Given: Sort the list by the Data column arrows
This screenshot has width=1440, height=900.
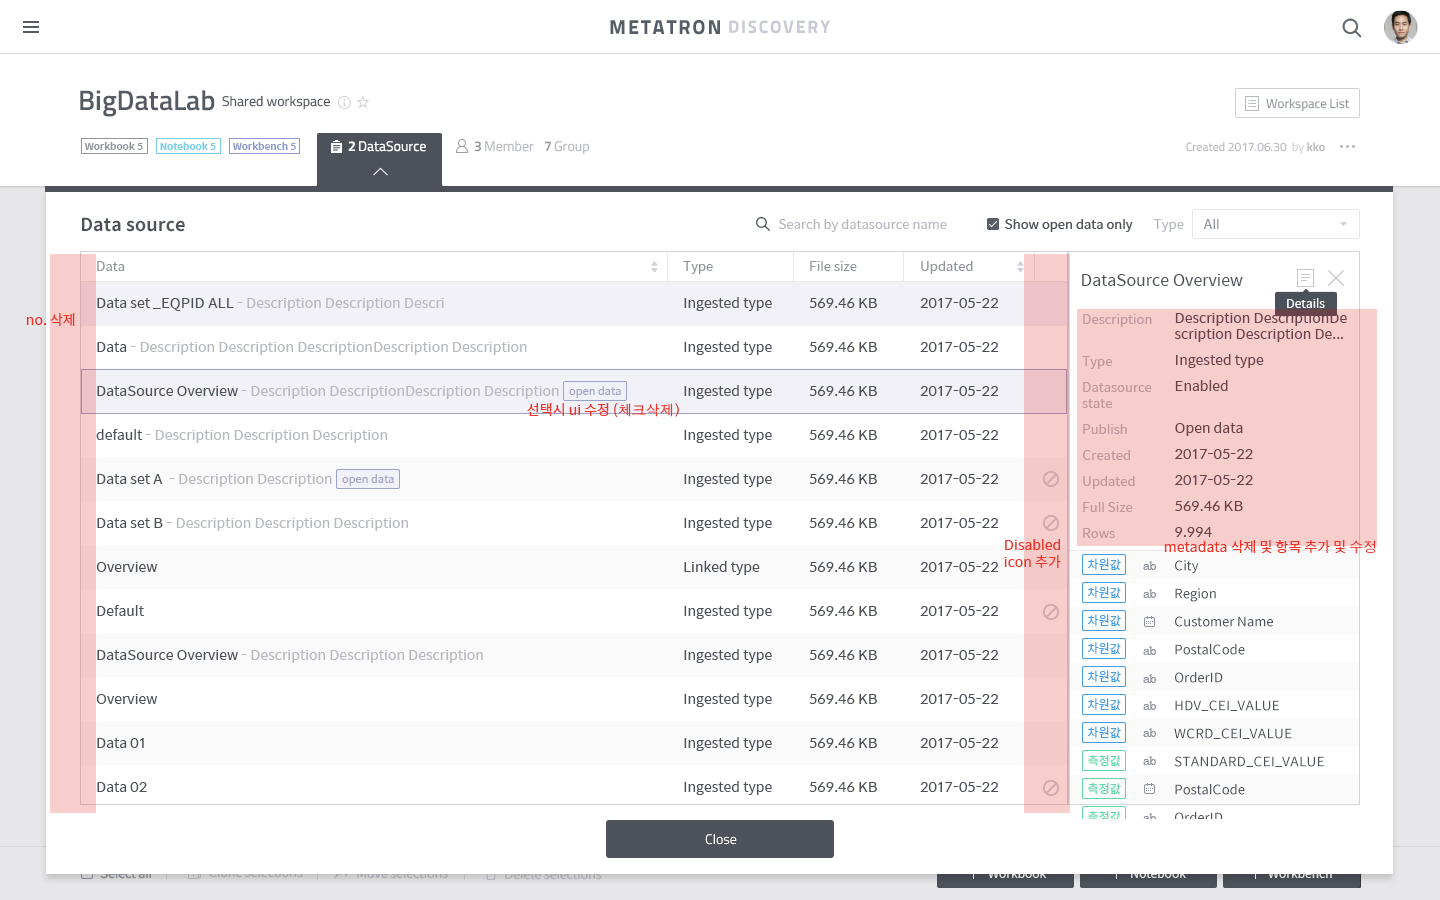Looking at the screenshot, I should [x=654, y=267].
